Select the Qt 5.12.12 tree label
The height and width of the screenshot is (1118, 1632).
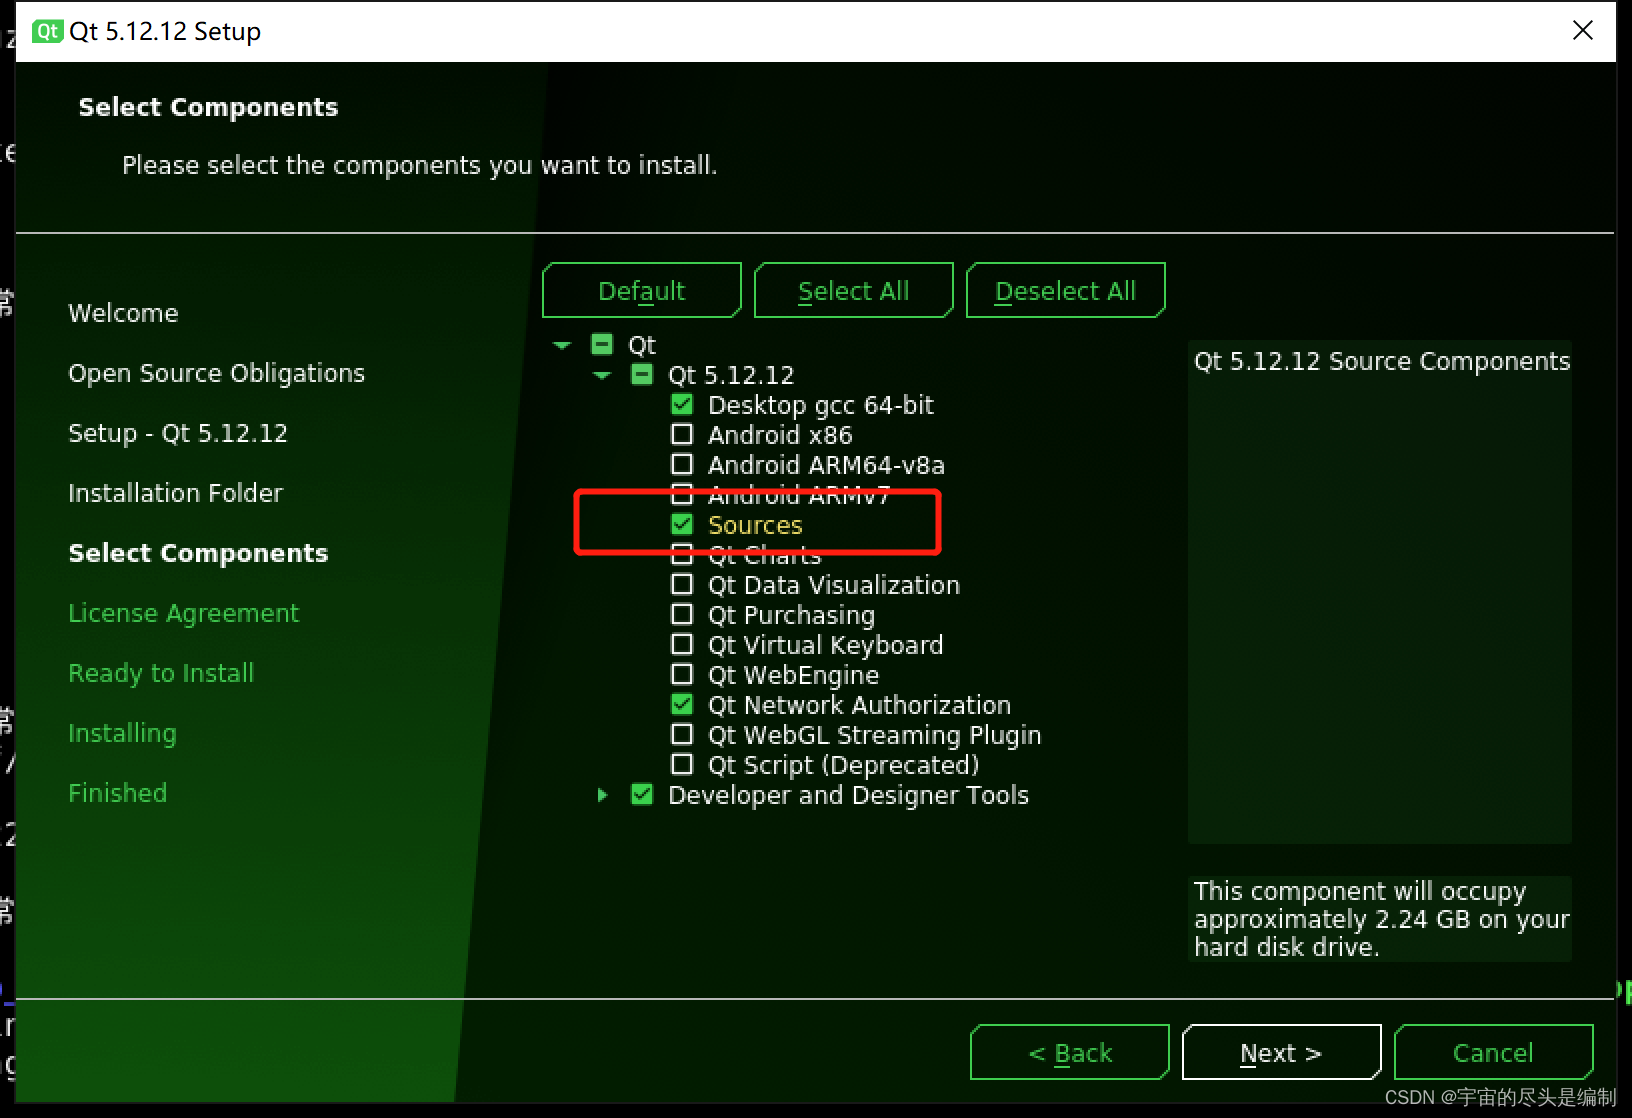tap(731, 375)
